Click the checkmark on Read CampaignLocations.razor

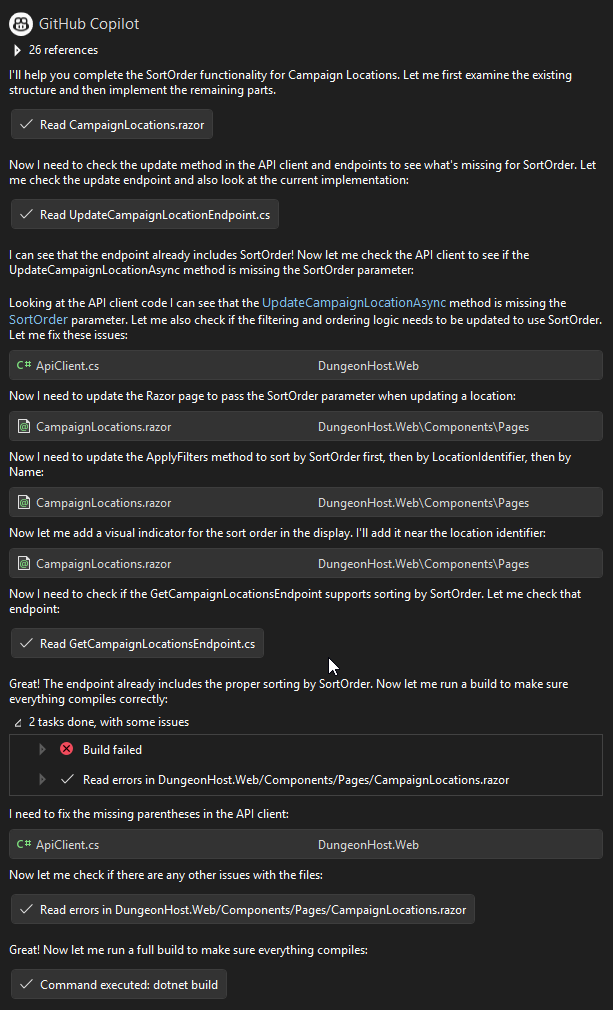pos(26,125)
